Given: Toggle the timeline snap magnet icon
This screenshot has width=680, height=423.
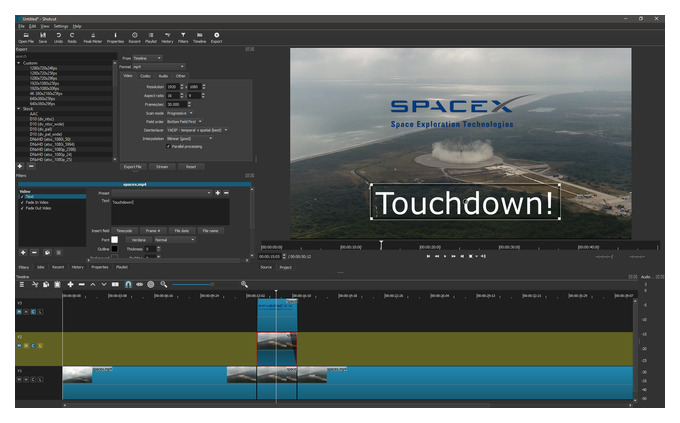Looking at the screenshot, I should [x=128, y=284].
